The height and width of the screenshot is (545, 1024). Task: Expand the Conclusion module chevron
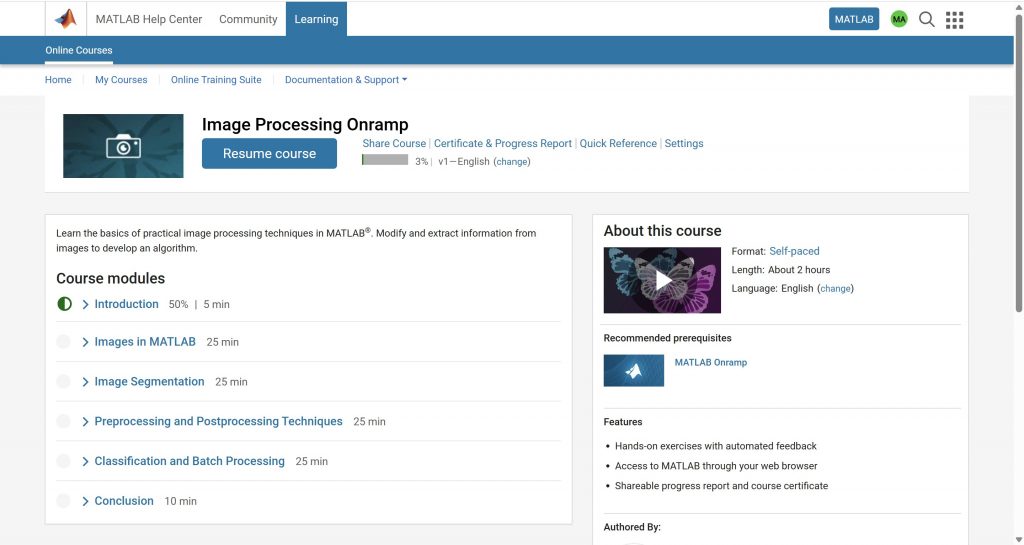[86, 501]
